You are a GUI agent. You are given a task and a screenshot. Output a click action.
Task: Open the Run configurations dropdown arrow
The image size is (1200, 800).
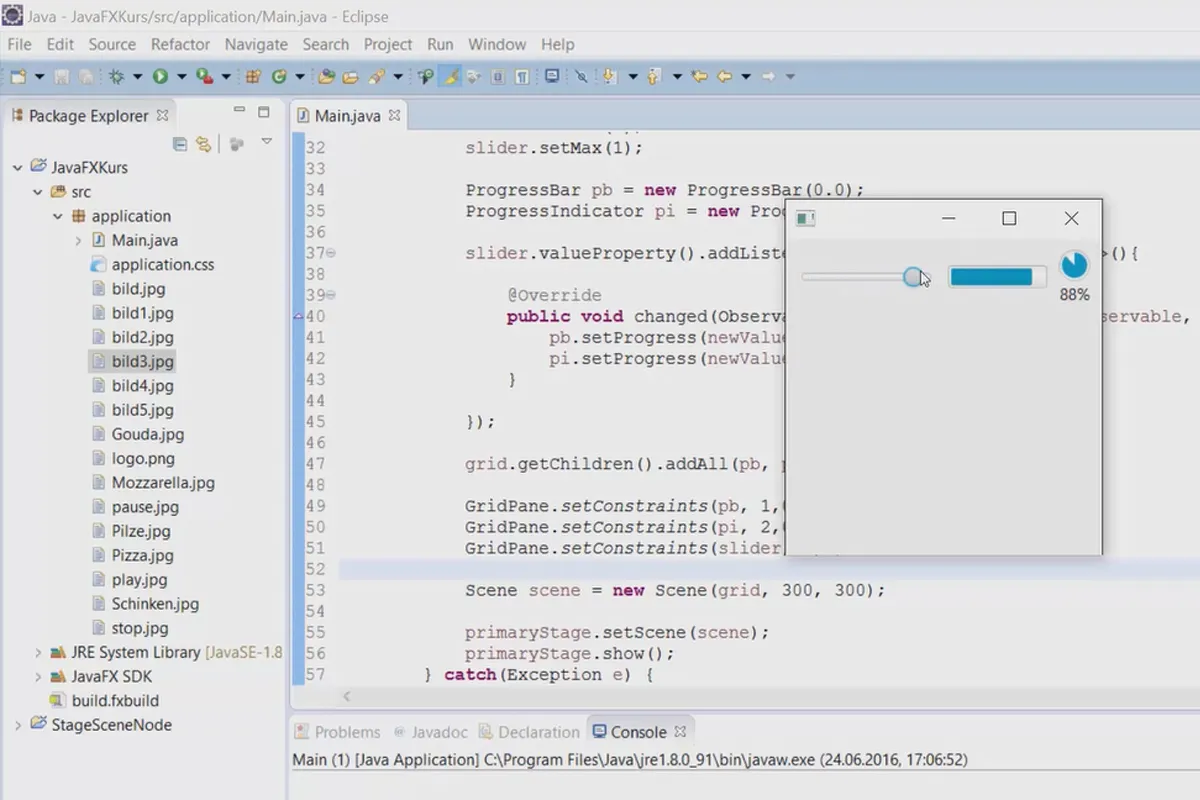(182, 76)
